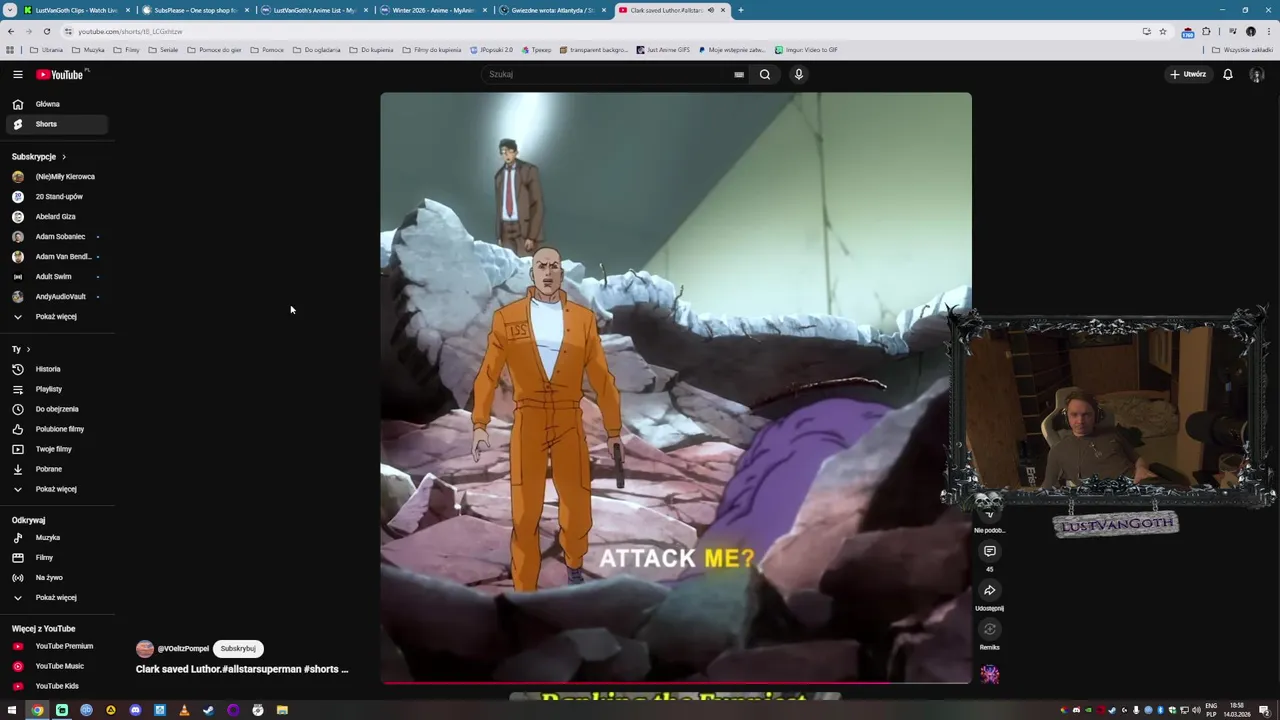Open the Adam Sobaniec channel
Screen dimensions: 1280x720
tap(57, 237)
